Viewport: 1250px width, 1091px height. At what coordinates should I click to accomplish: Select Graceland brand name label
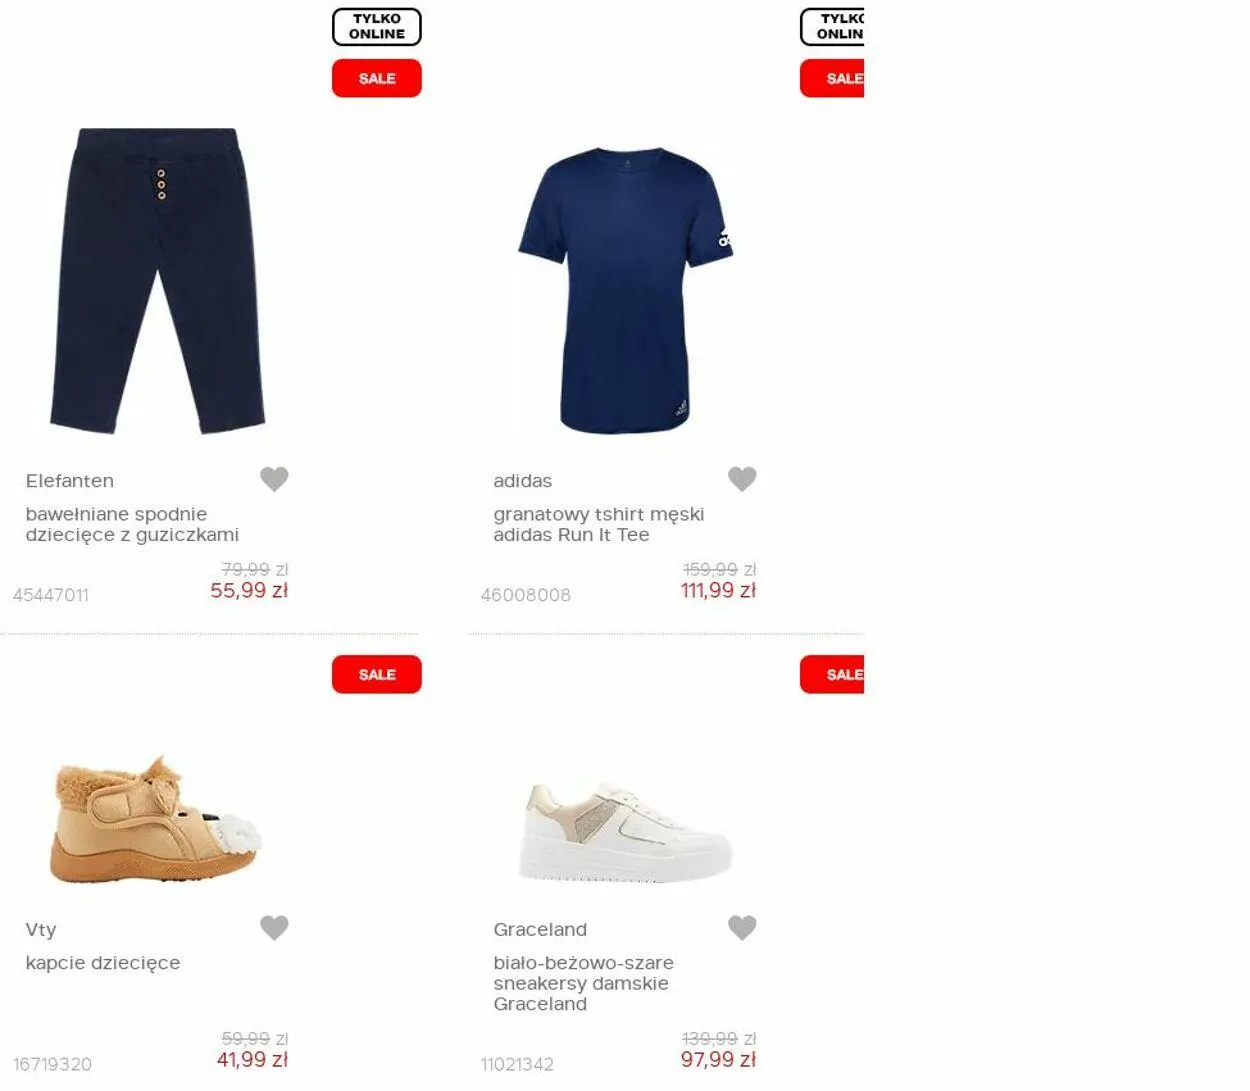pos(540,930)
